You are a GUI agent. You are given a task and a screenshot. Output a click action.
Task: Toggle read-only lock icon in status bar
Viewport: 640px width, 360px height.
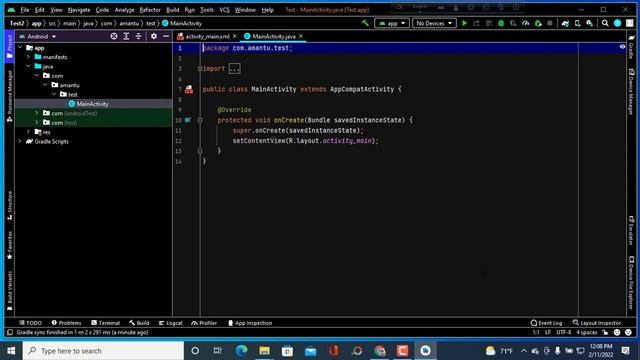pyautogui.click(x=605, y=333)
